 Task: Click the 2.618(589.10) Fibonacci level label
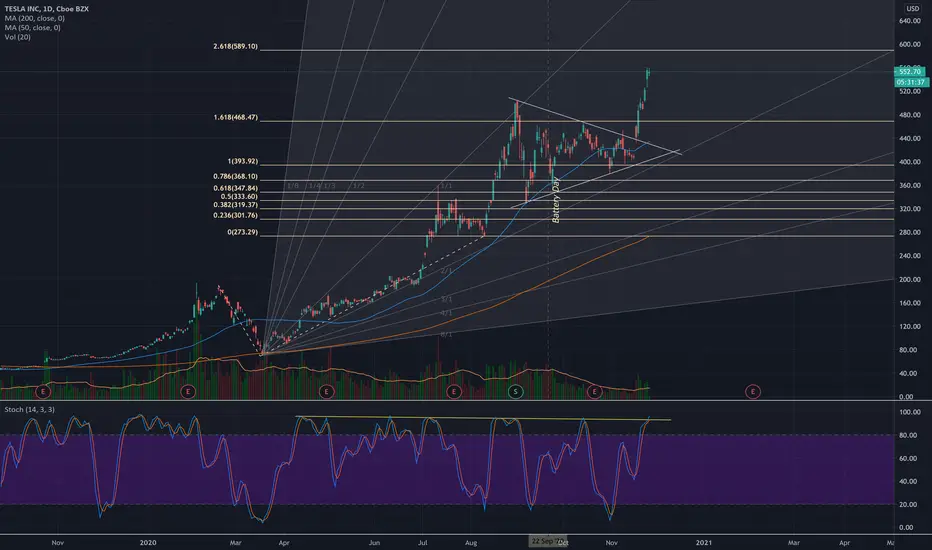pos(235,46)
